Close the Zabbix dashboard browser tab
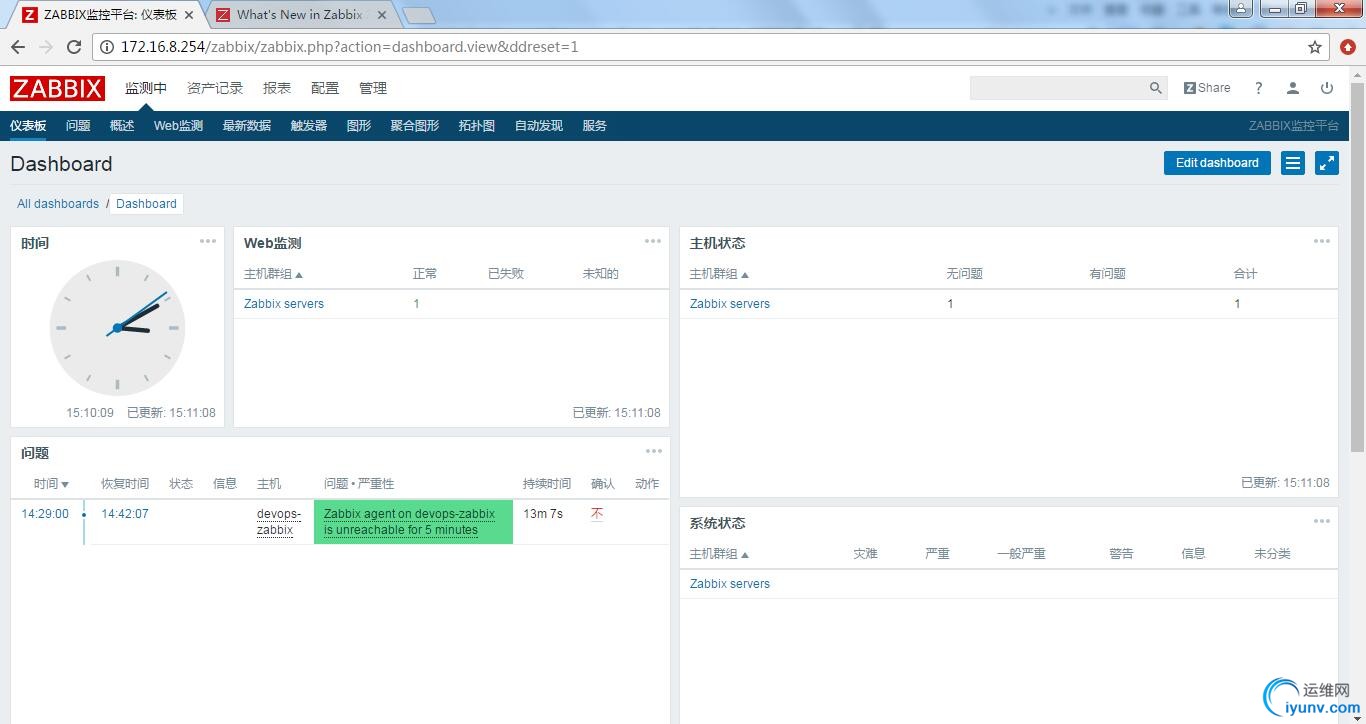This screenshot has width=1366, height=724. (190, 15)
